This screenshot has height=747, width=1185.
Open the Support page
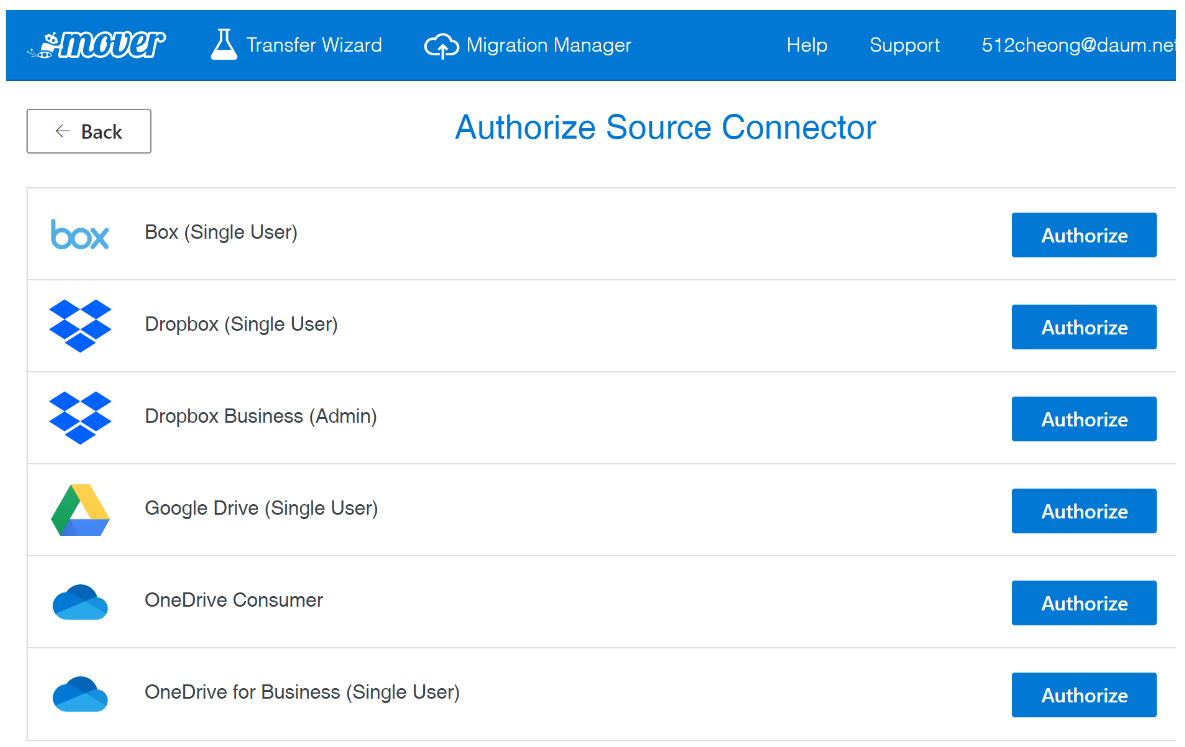click(905, 45)
